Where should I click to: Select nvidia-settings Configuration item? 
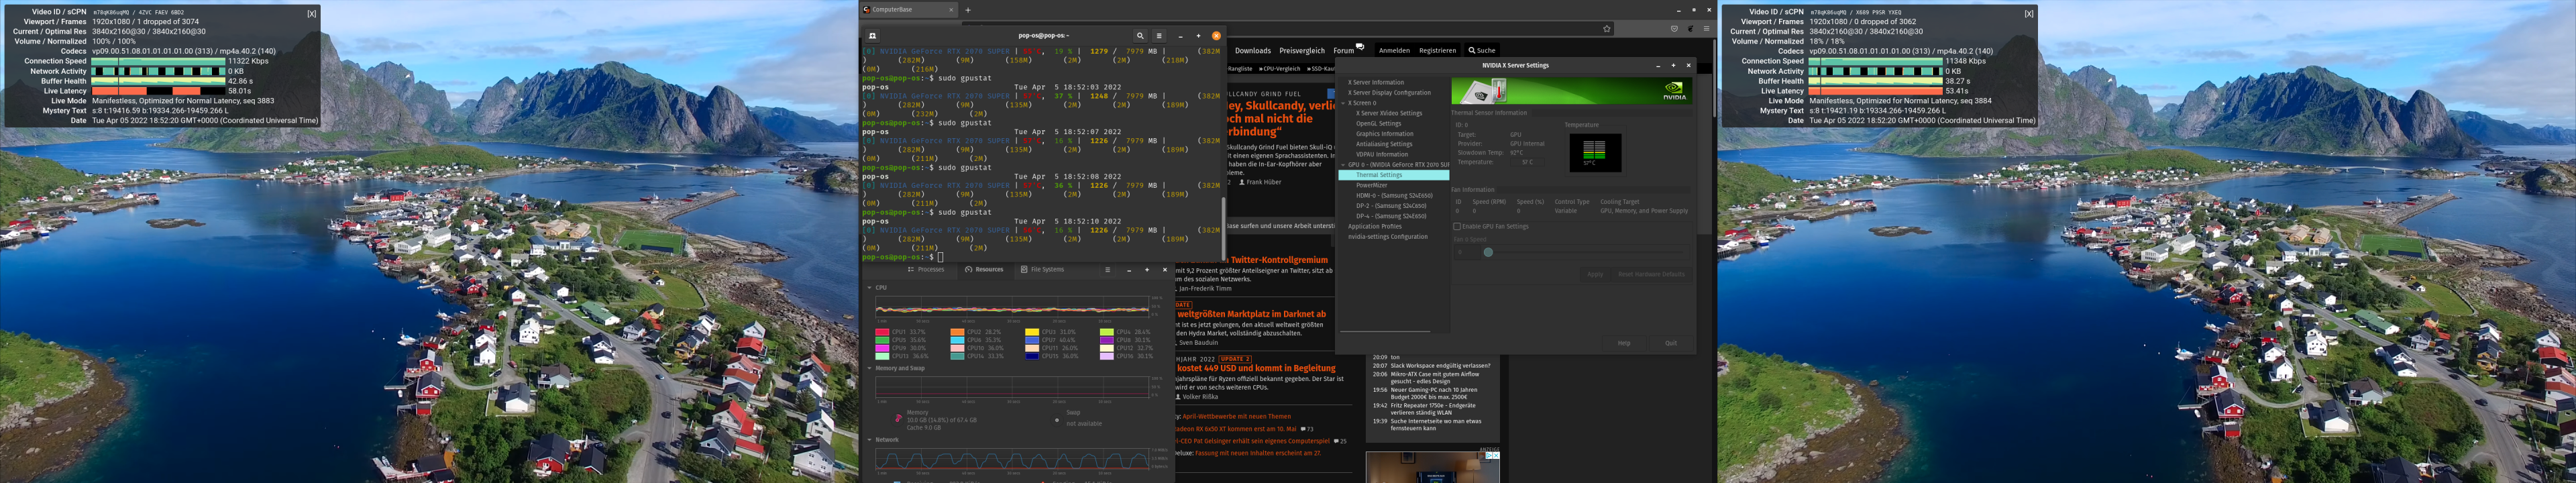[x=1387, y=237]
